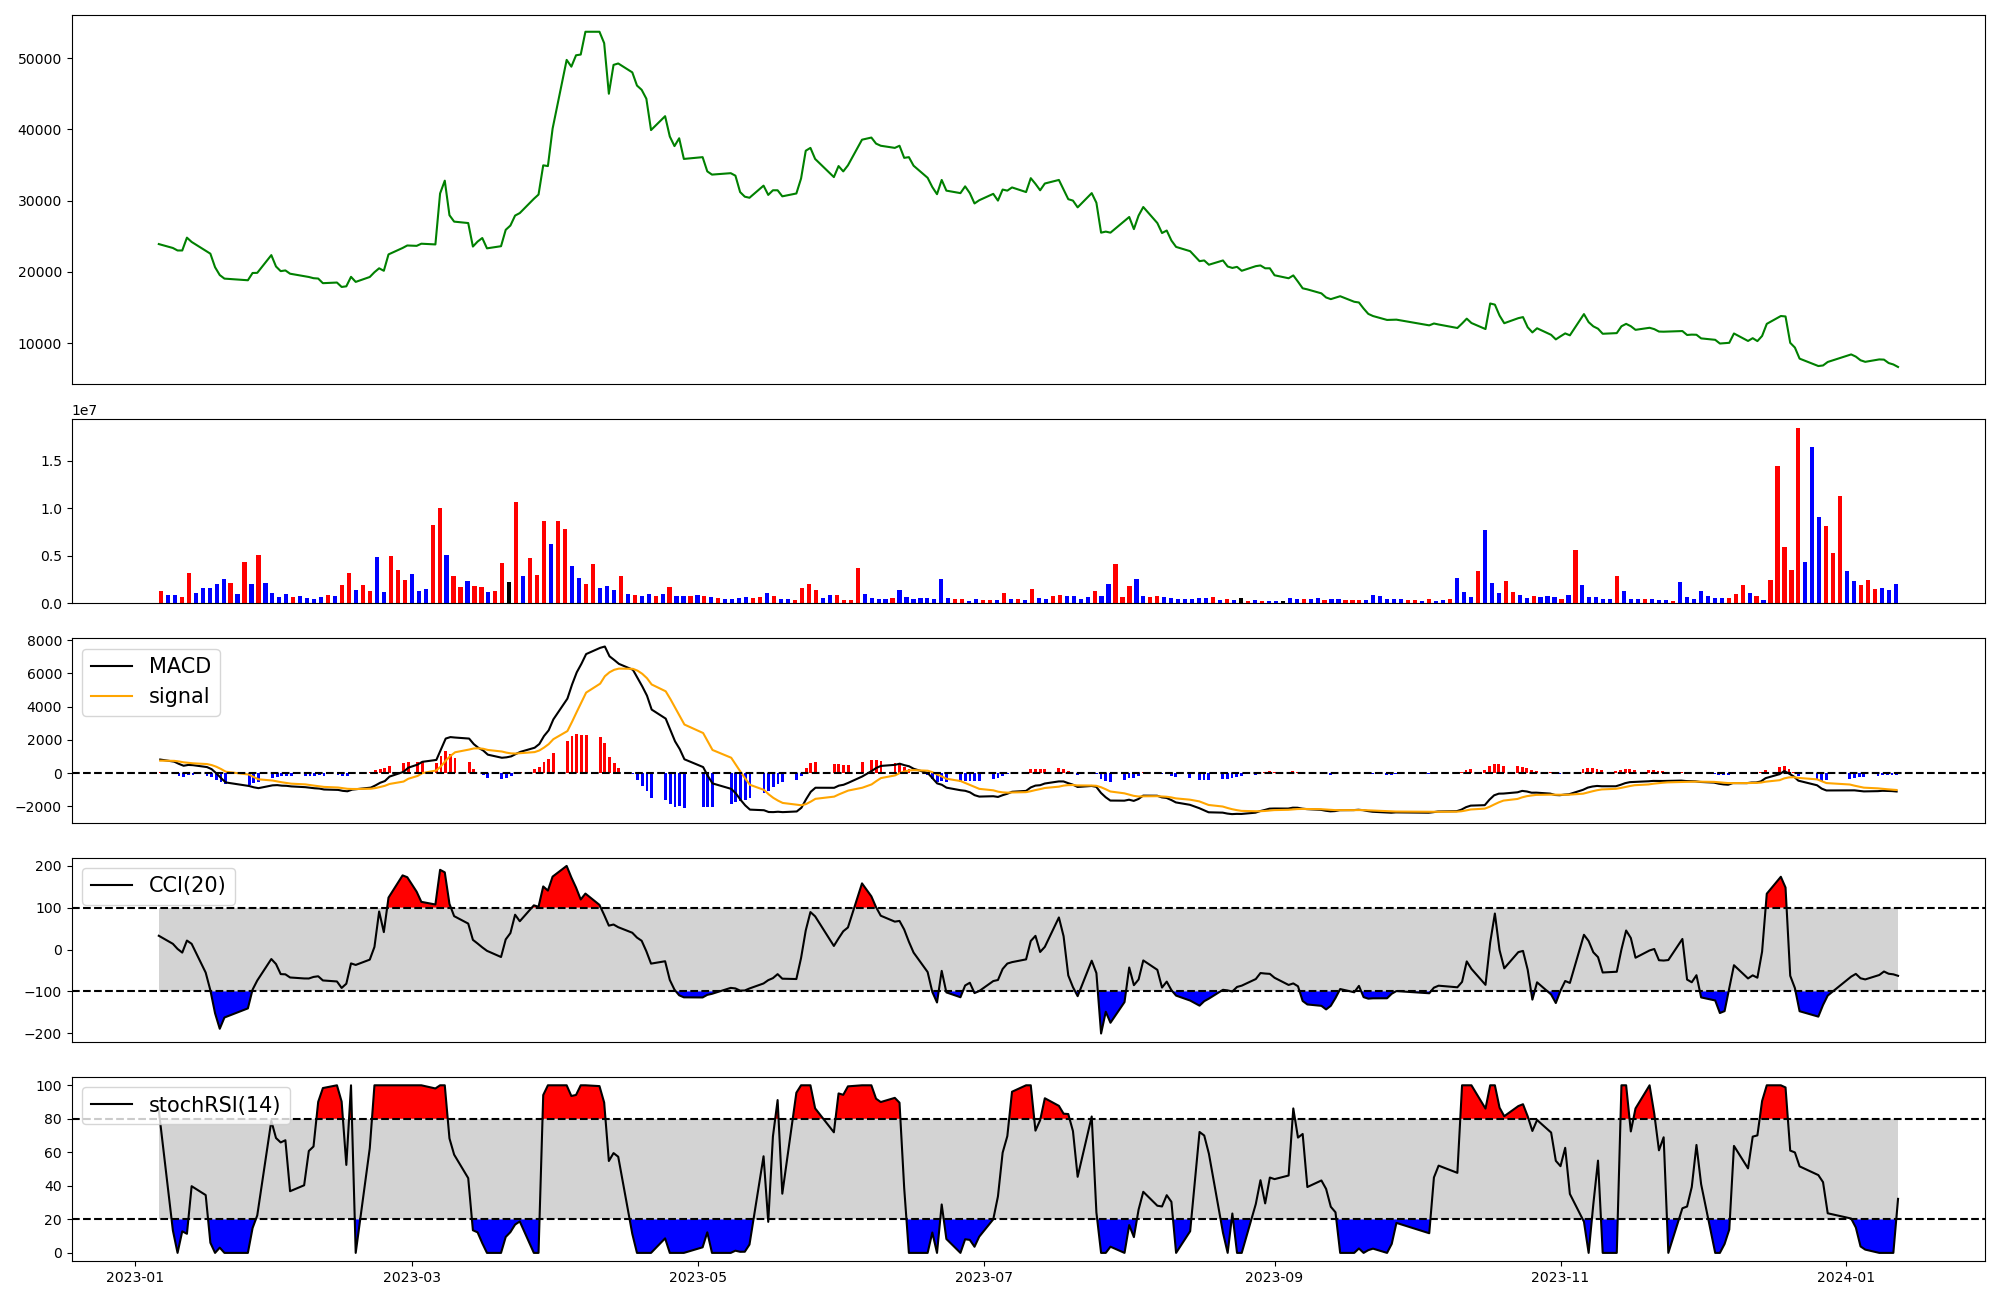Click the 2023-01 date axis label

[x=134, y=1277]
